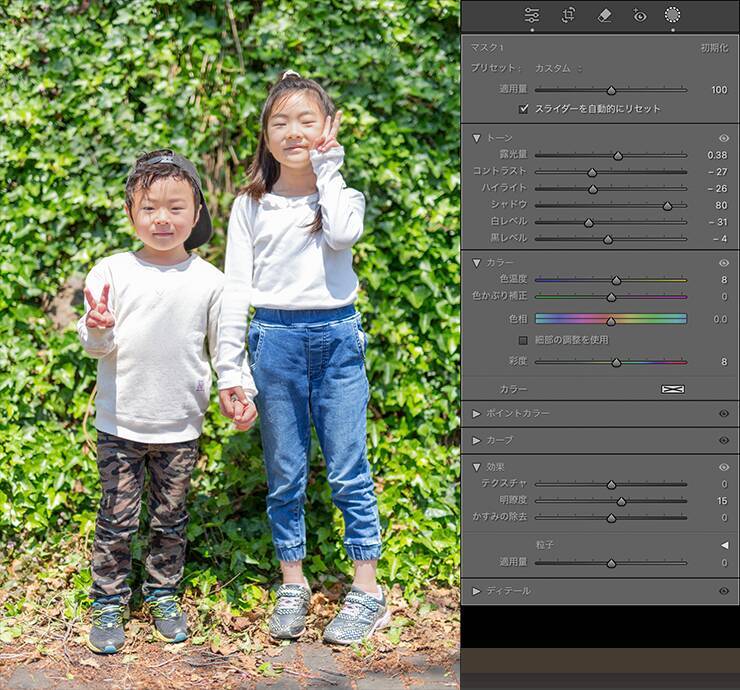Viewport: 740px width, 690px height.
Task: Expand the ポイントカラー section
Action: [477, 413]
